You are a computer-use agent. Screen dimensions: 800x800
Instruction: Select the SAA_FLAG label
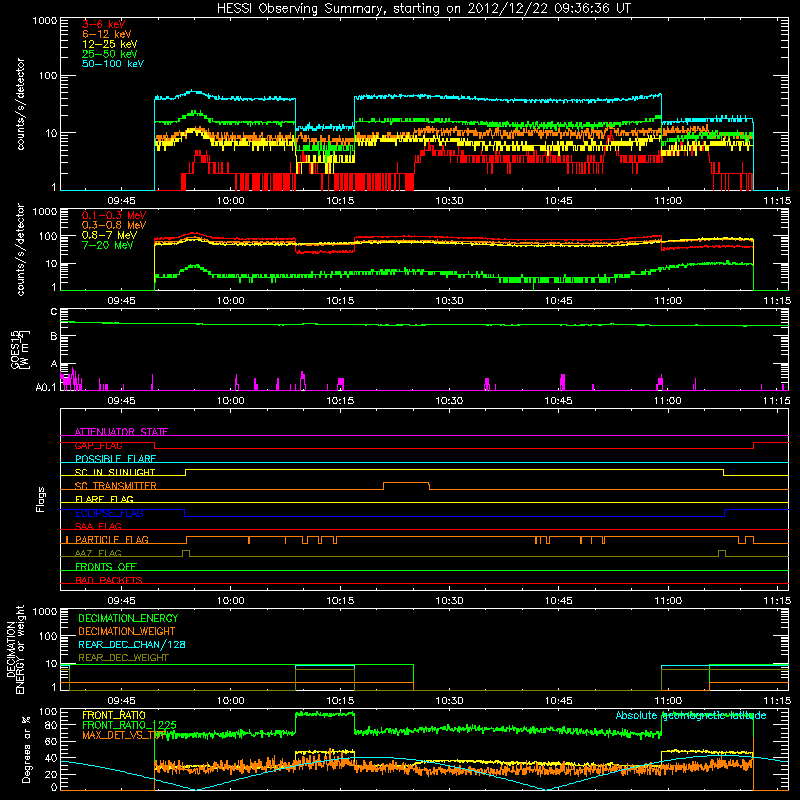pyautogui.click(x=98, y=527)
